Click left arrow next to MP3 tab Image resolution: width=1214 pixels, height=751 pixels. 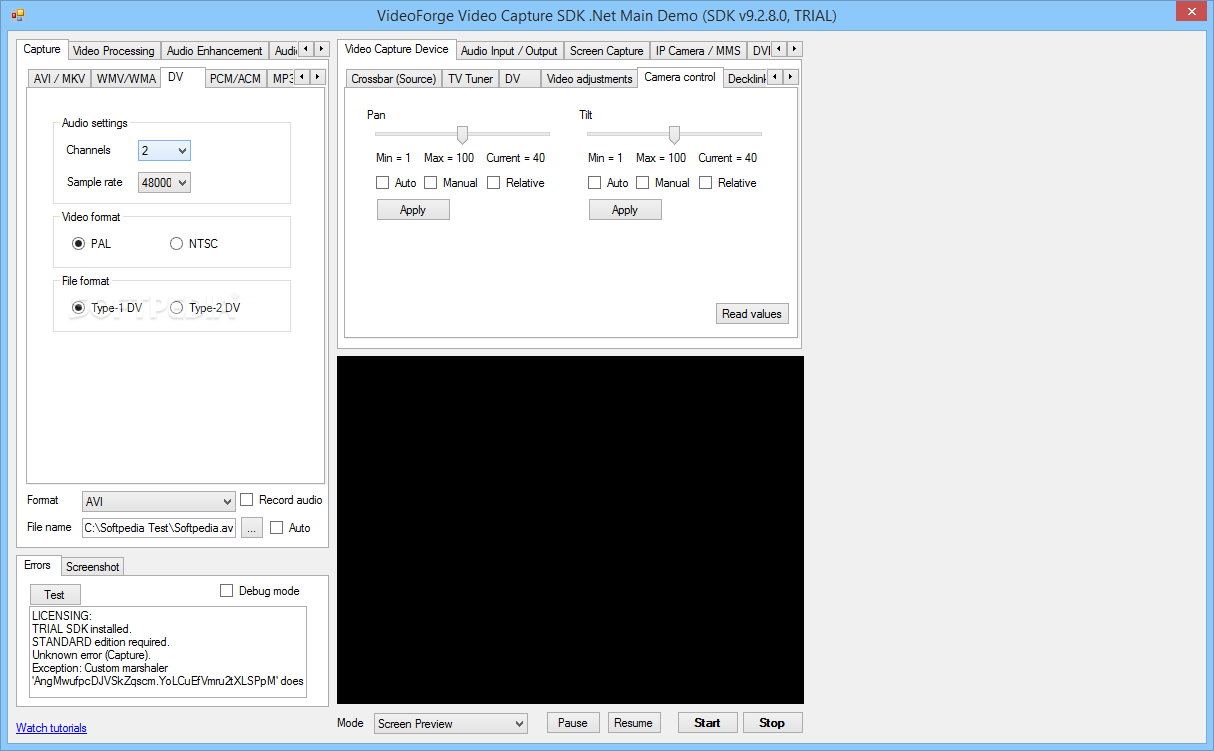[x=303, y=76]
